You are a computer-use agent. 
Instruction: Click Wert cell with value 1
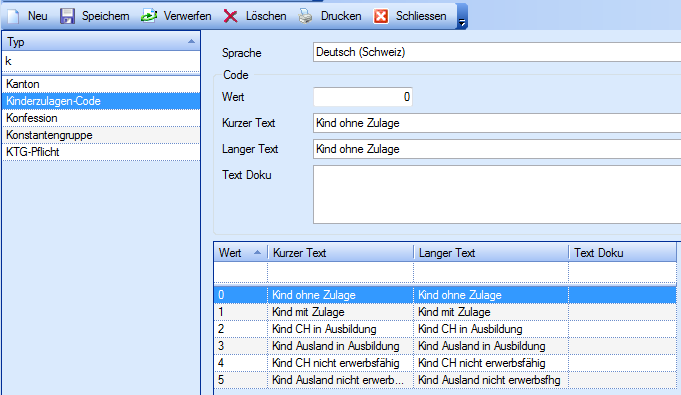pos(241,312)
